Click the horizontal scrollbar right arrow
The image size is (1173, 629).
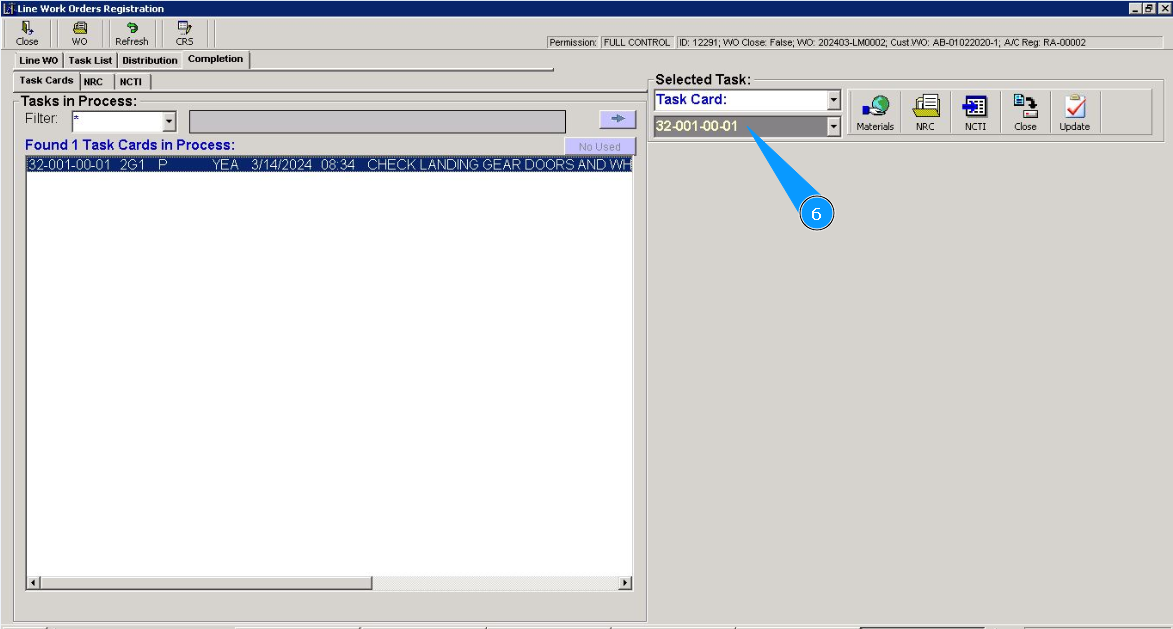tap(625, 583)
